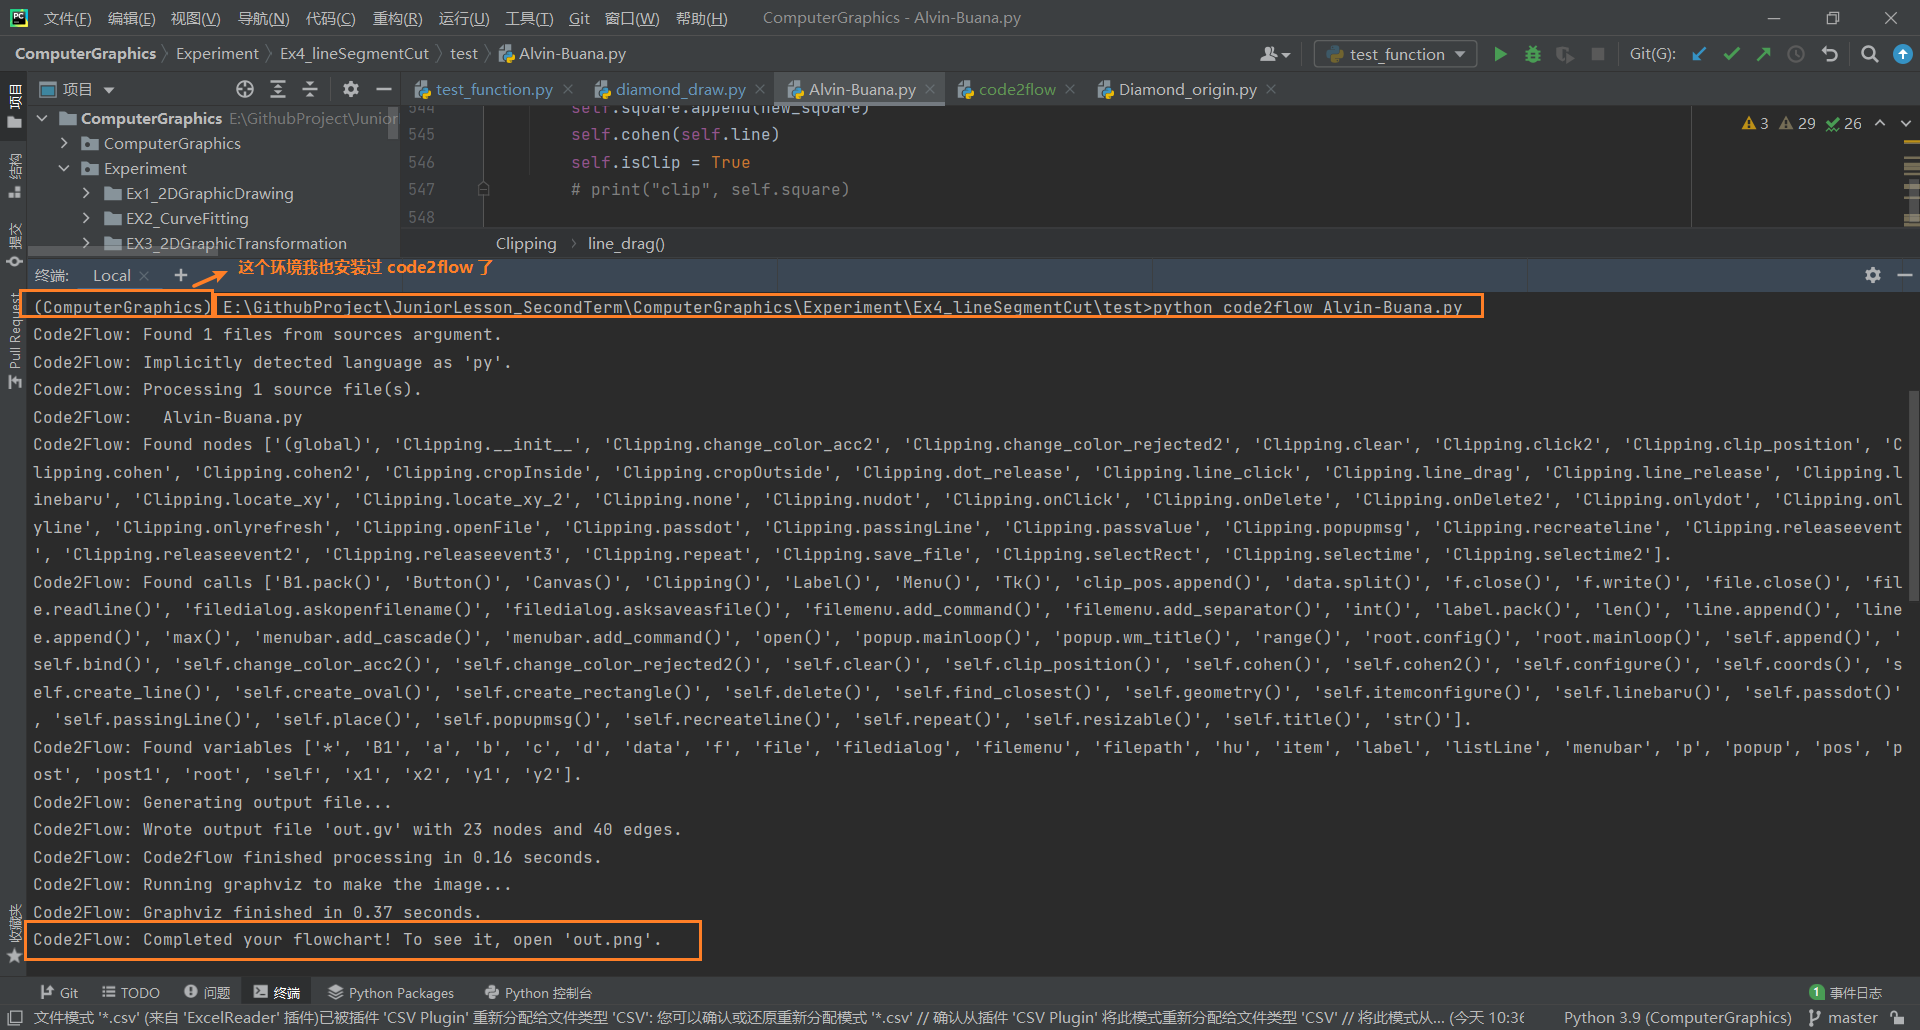This screenshot has width=1920, height=1030.
Task: Open the 文件(F) menu
Action: click(x=68, y=18)
